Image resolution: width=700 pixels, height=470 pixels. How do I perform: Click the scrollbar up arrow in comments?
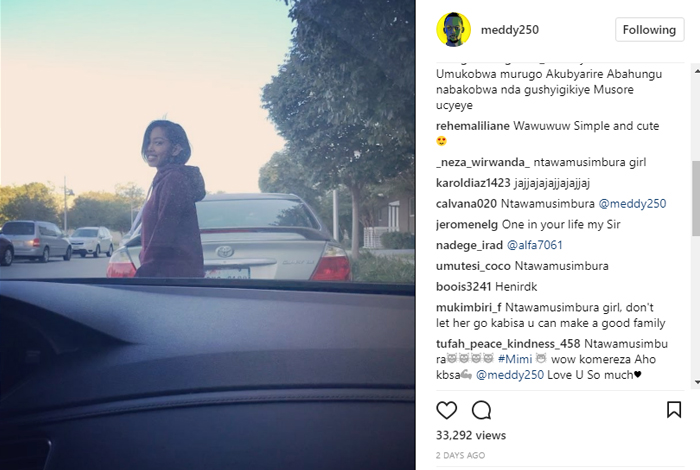(696, 70)
